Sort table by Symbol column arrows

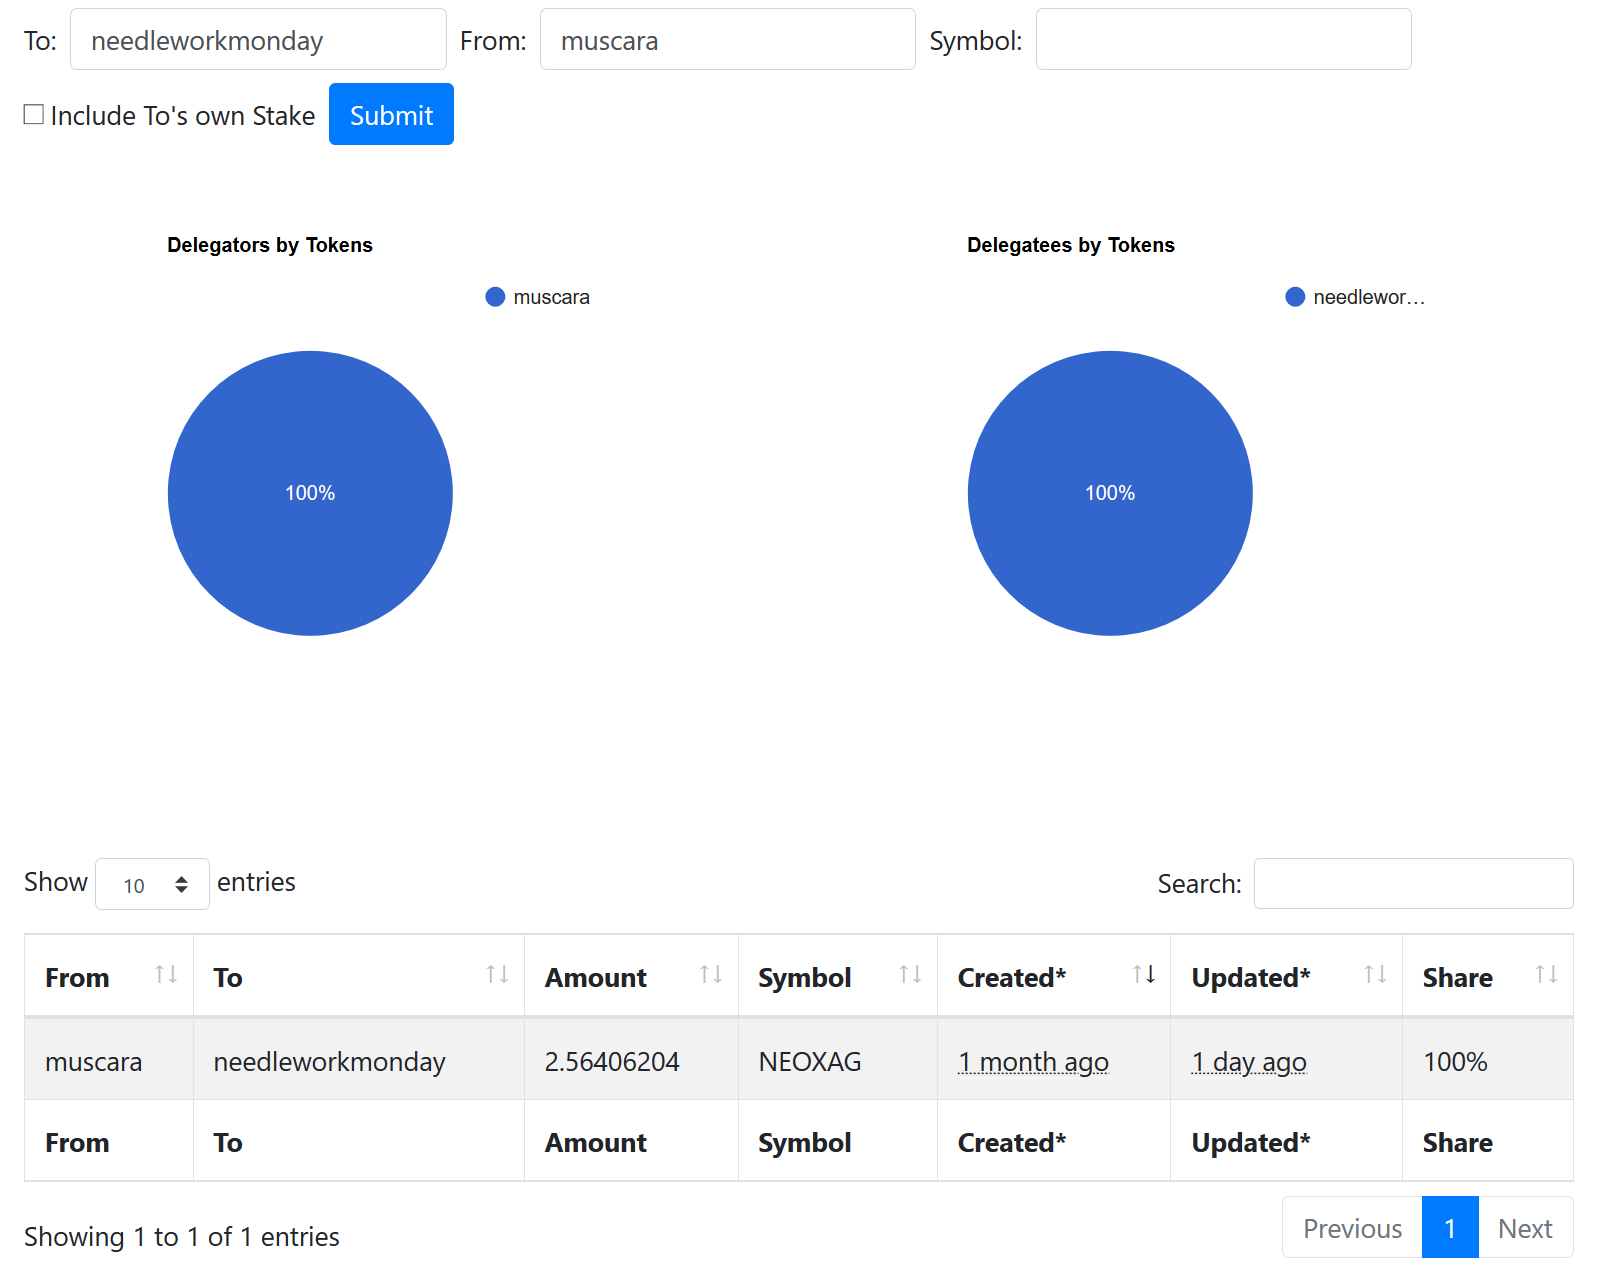[910, 975]
